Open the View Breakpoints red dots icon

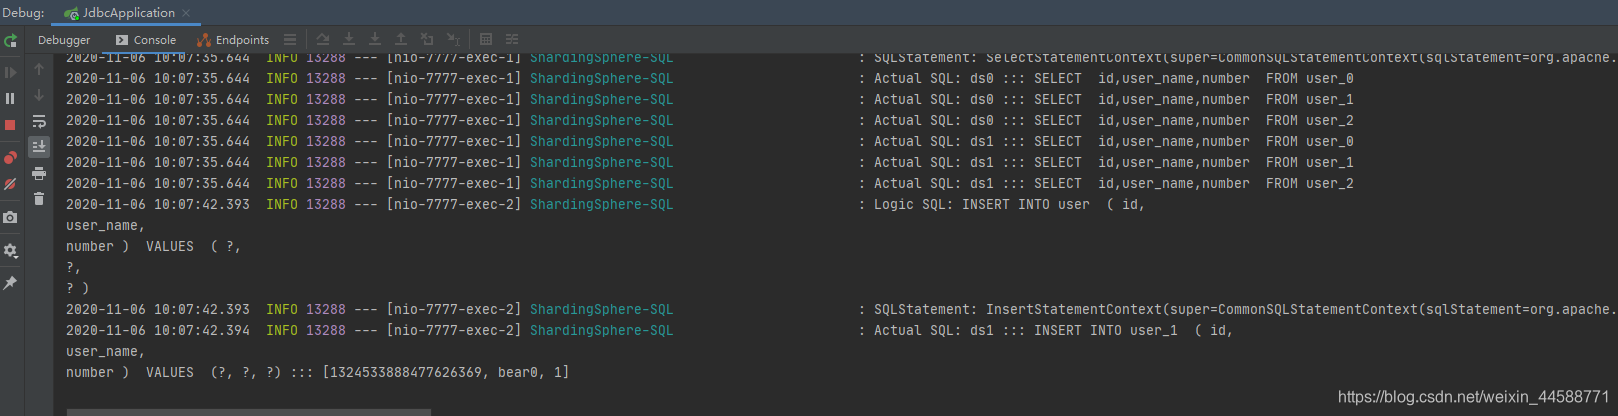coord(10,157)
